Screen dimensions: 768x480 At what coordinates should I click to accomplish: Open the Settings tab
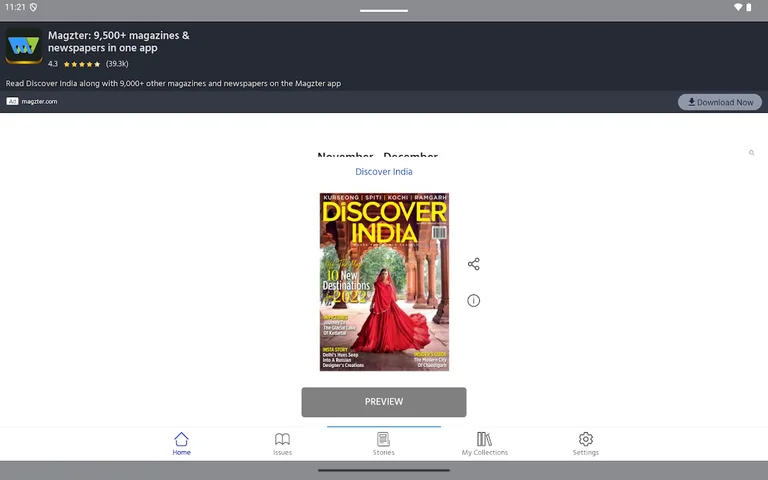coord(585,444)
